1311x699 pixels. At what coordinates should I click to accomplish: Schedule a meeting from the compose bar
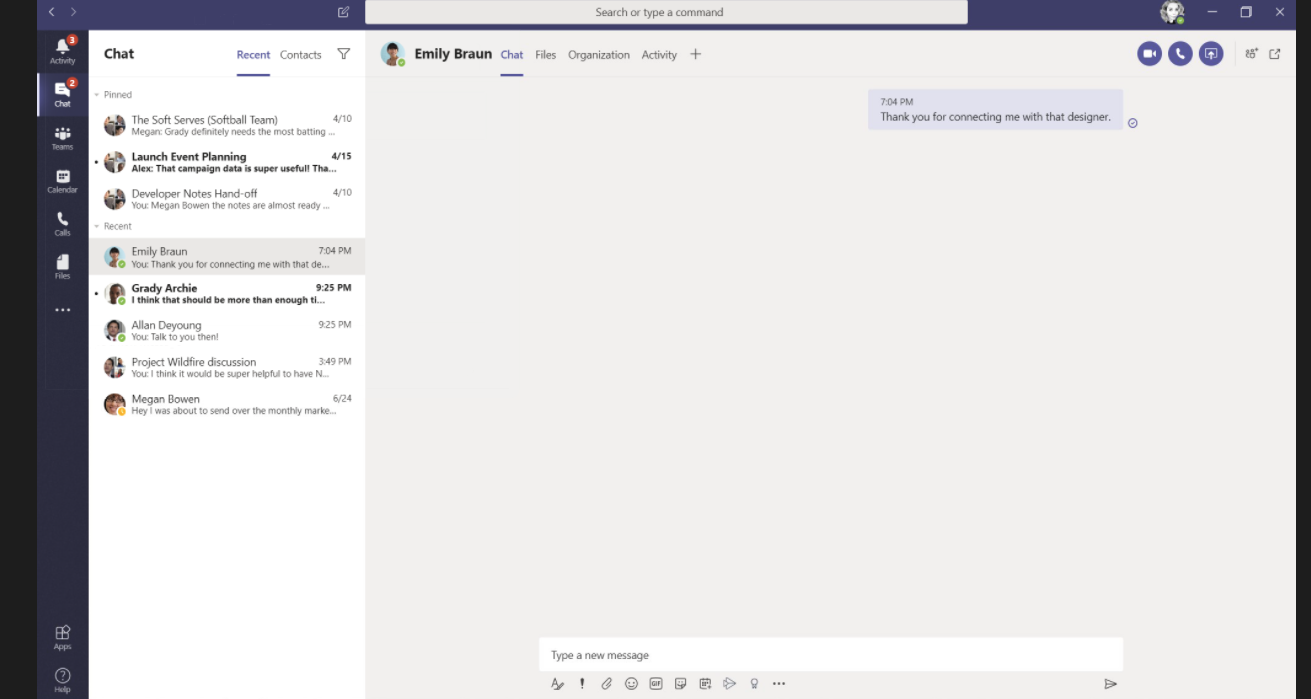[x=705, y=683]
